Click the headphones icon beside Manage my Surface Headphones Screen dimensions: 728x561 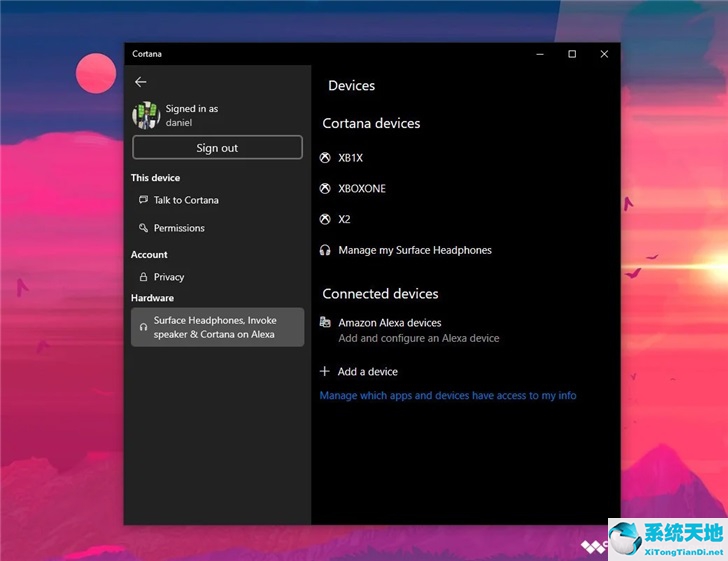[x=325, y=250]
